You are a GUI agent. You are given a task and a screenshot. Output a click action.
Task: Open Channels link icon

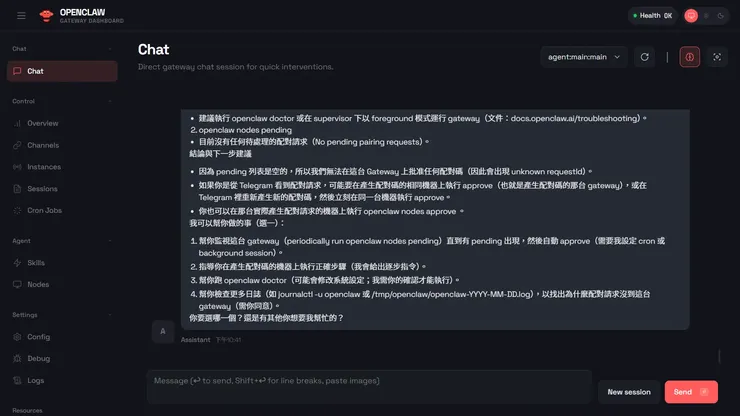[x=17, y=145]
